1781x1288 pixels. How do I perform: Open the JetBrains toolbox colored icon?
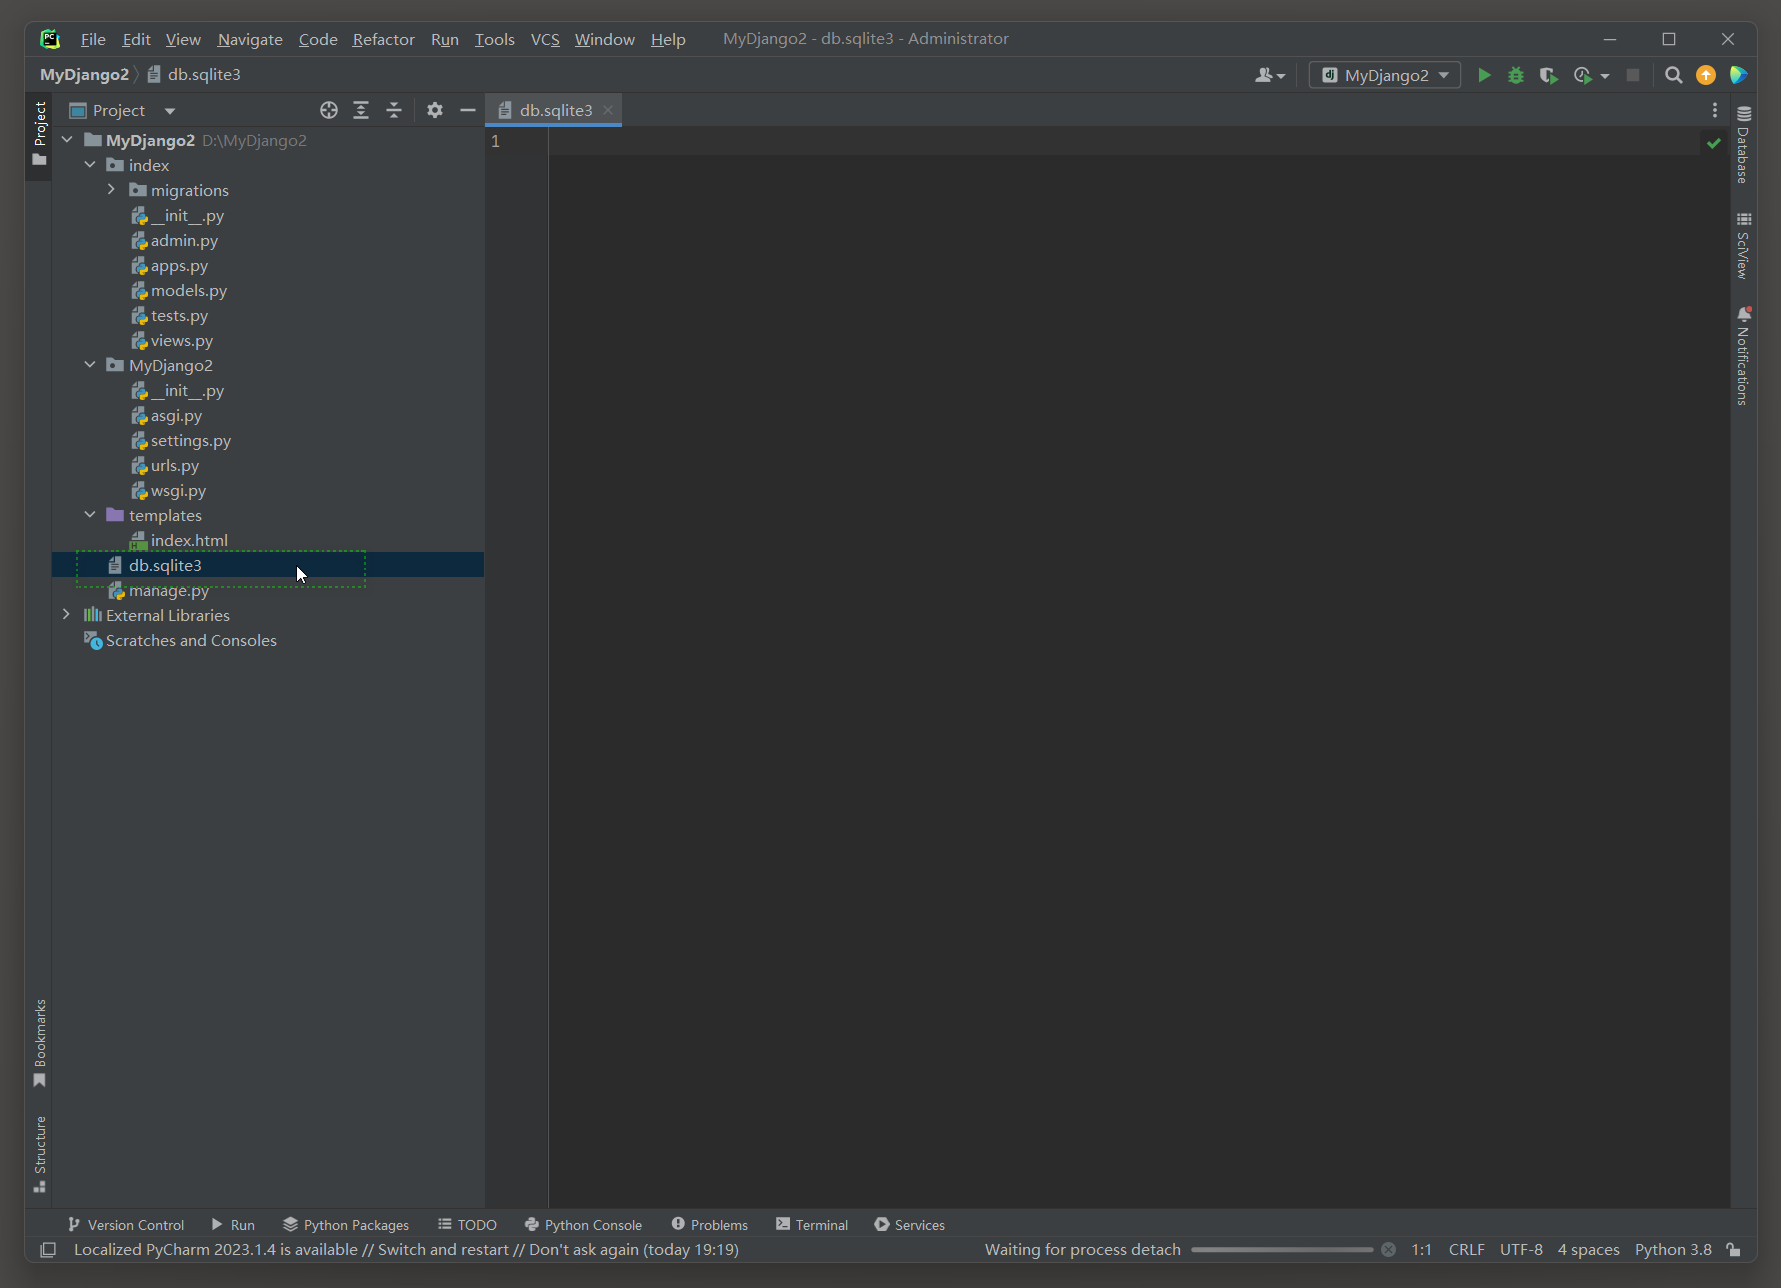coord(1738,75)
